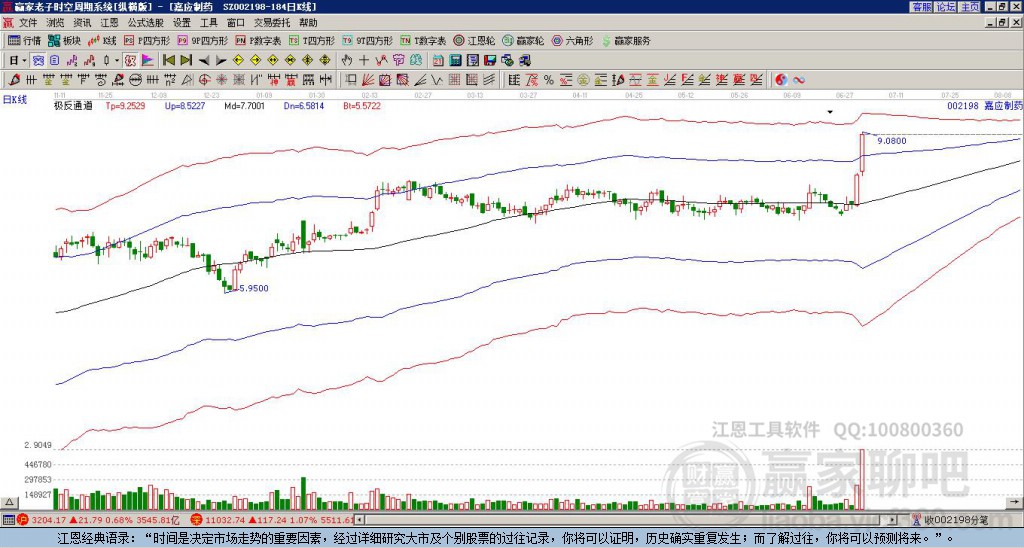
Task: Select the zigzag wave line tool
Action: (436, 80)
